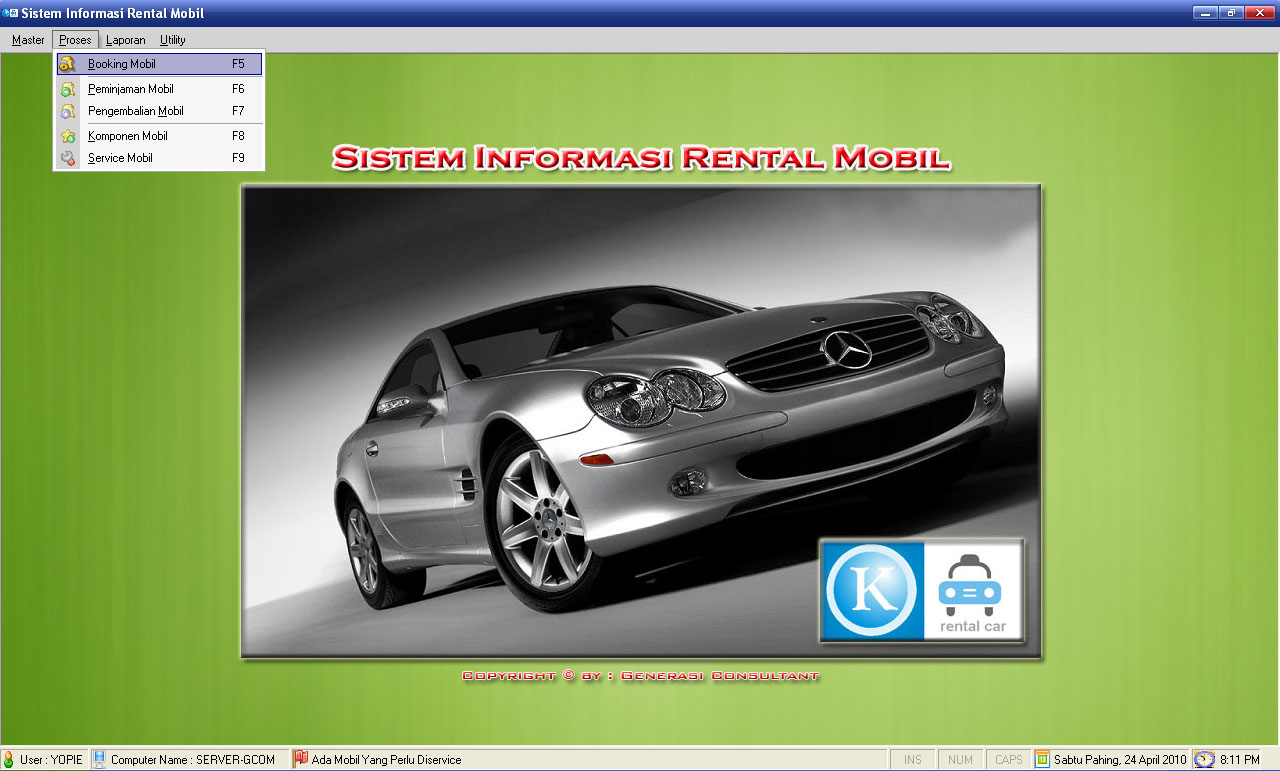Open the Master menu
Image resolution: width=1280 pixels, height=771 pixels.
click(x=28, y=40)
